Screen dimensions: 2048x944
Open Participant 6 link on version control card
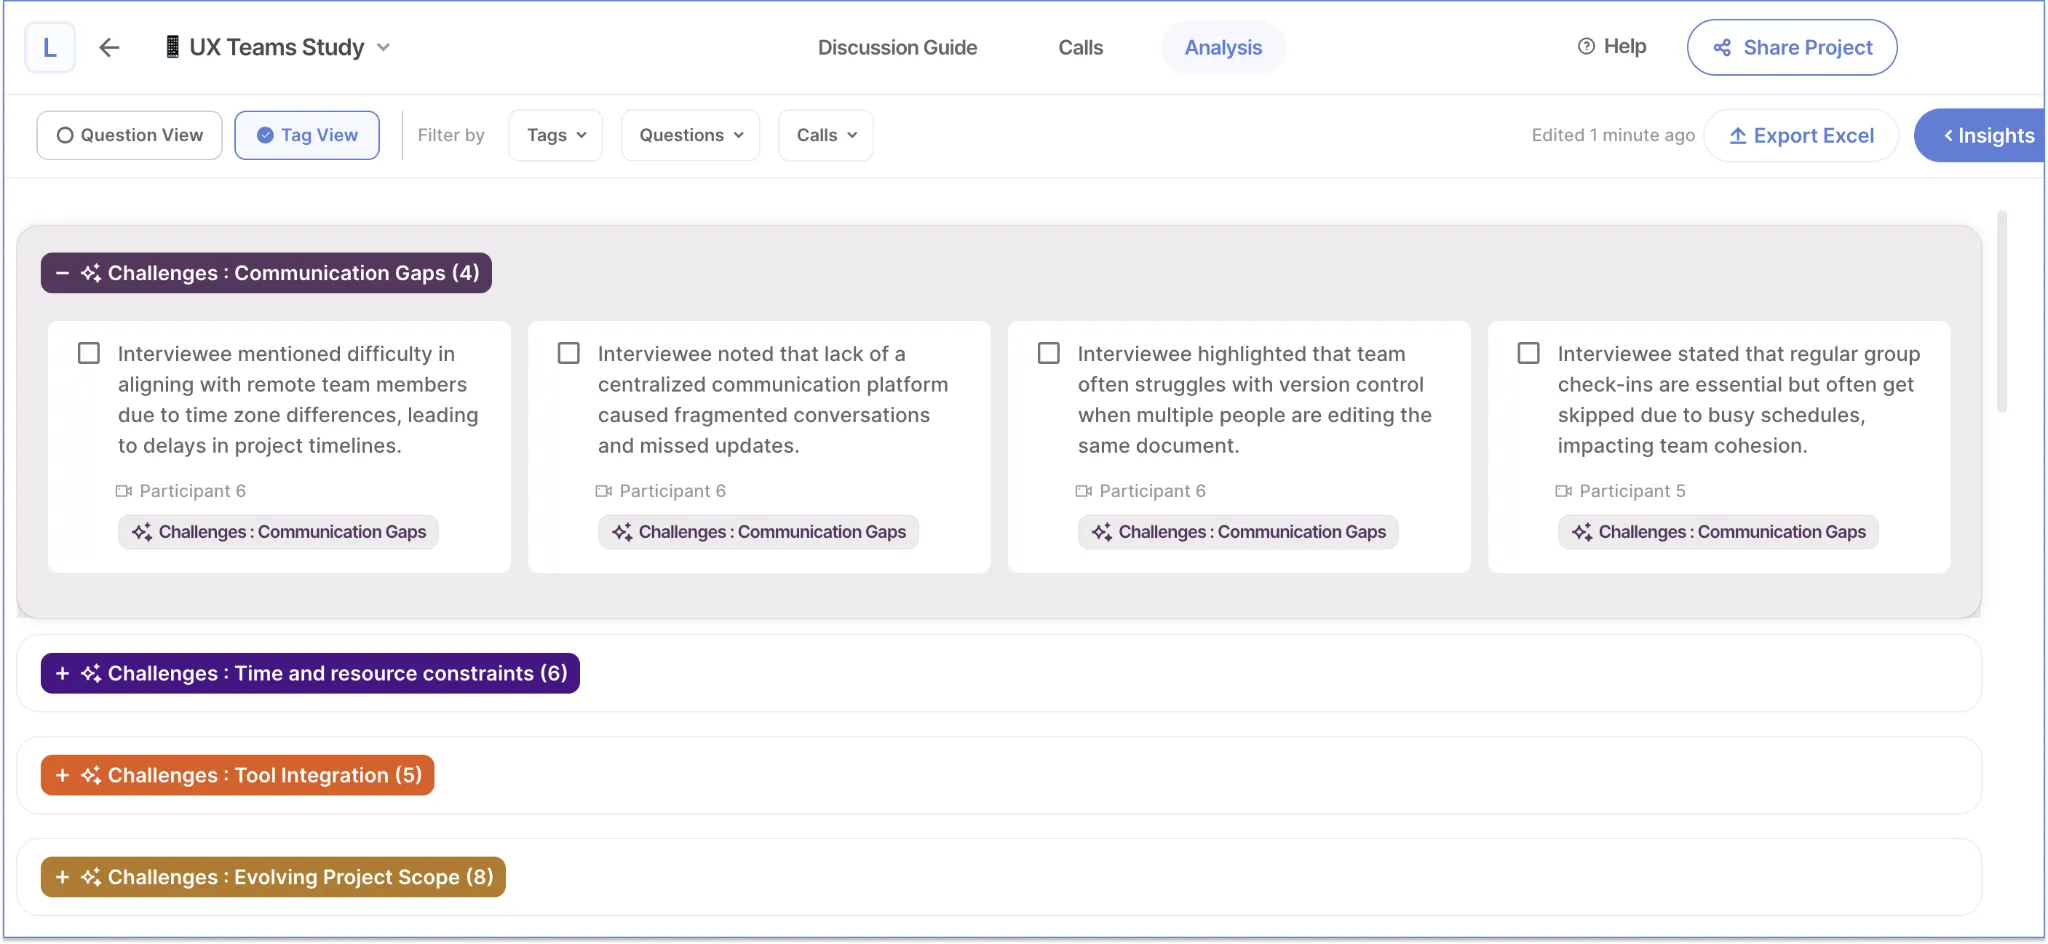coord(1152,491)
